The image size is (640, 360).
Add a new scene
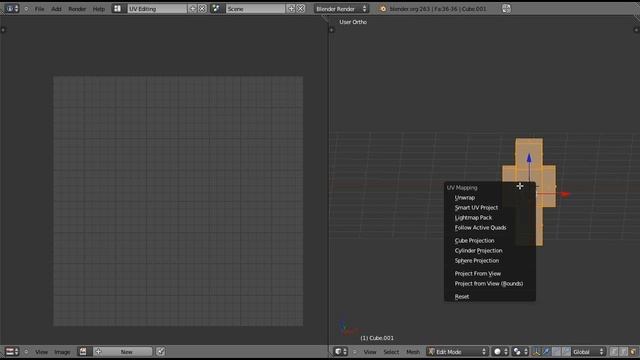[291, 9]
